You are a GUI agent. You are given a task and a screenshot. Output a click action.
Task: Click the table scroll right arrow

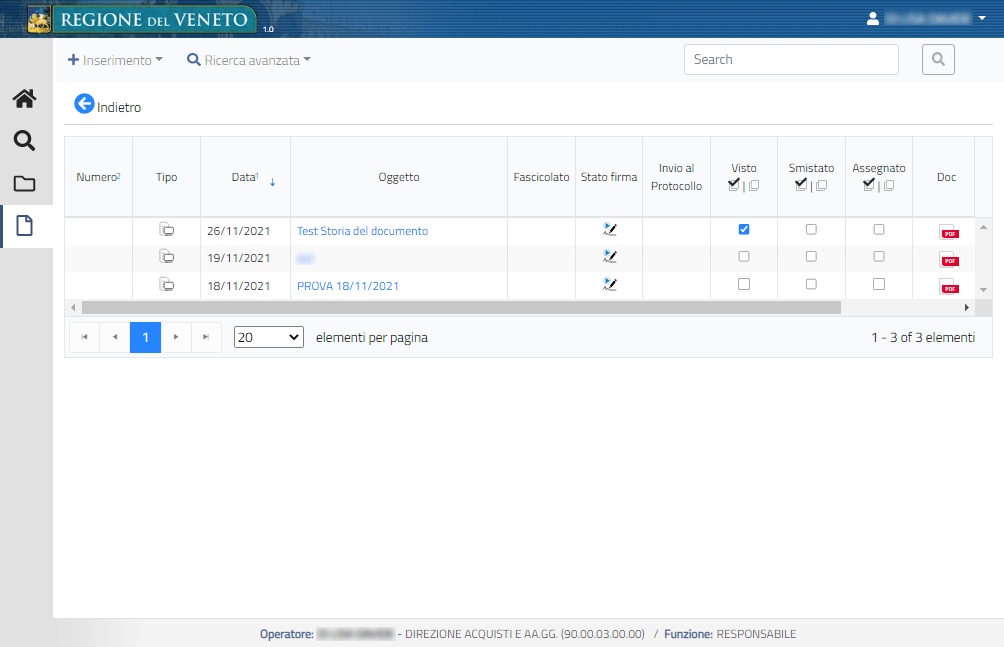(967, 307)
